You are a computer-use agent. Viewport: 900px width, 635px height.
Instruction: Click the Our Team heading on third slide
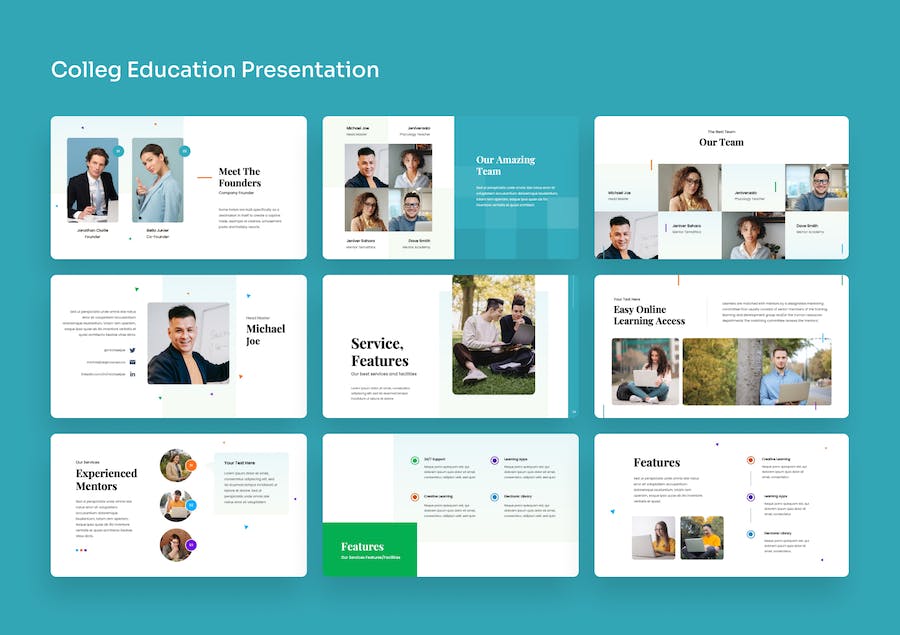click(x=721, y=142)
